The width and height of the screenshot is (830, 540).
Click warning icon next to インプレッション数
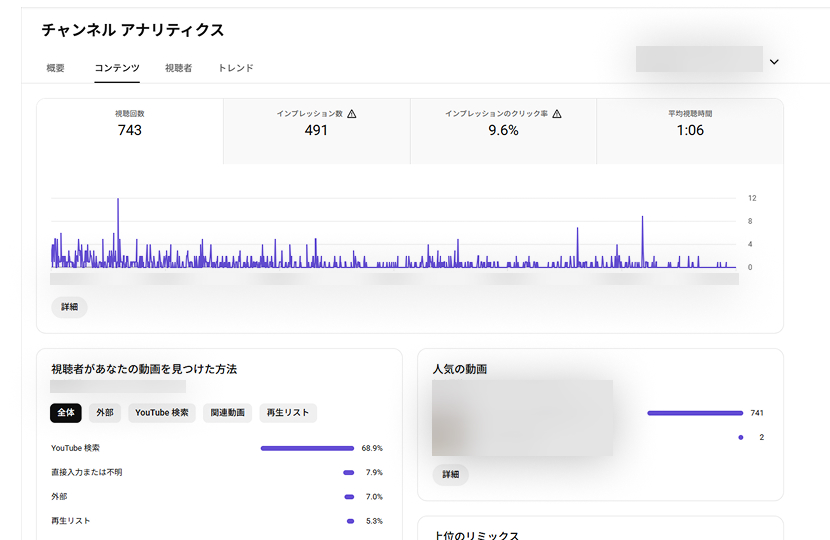[351, 114]
